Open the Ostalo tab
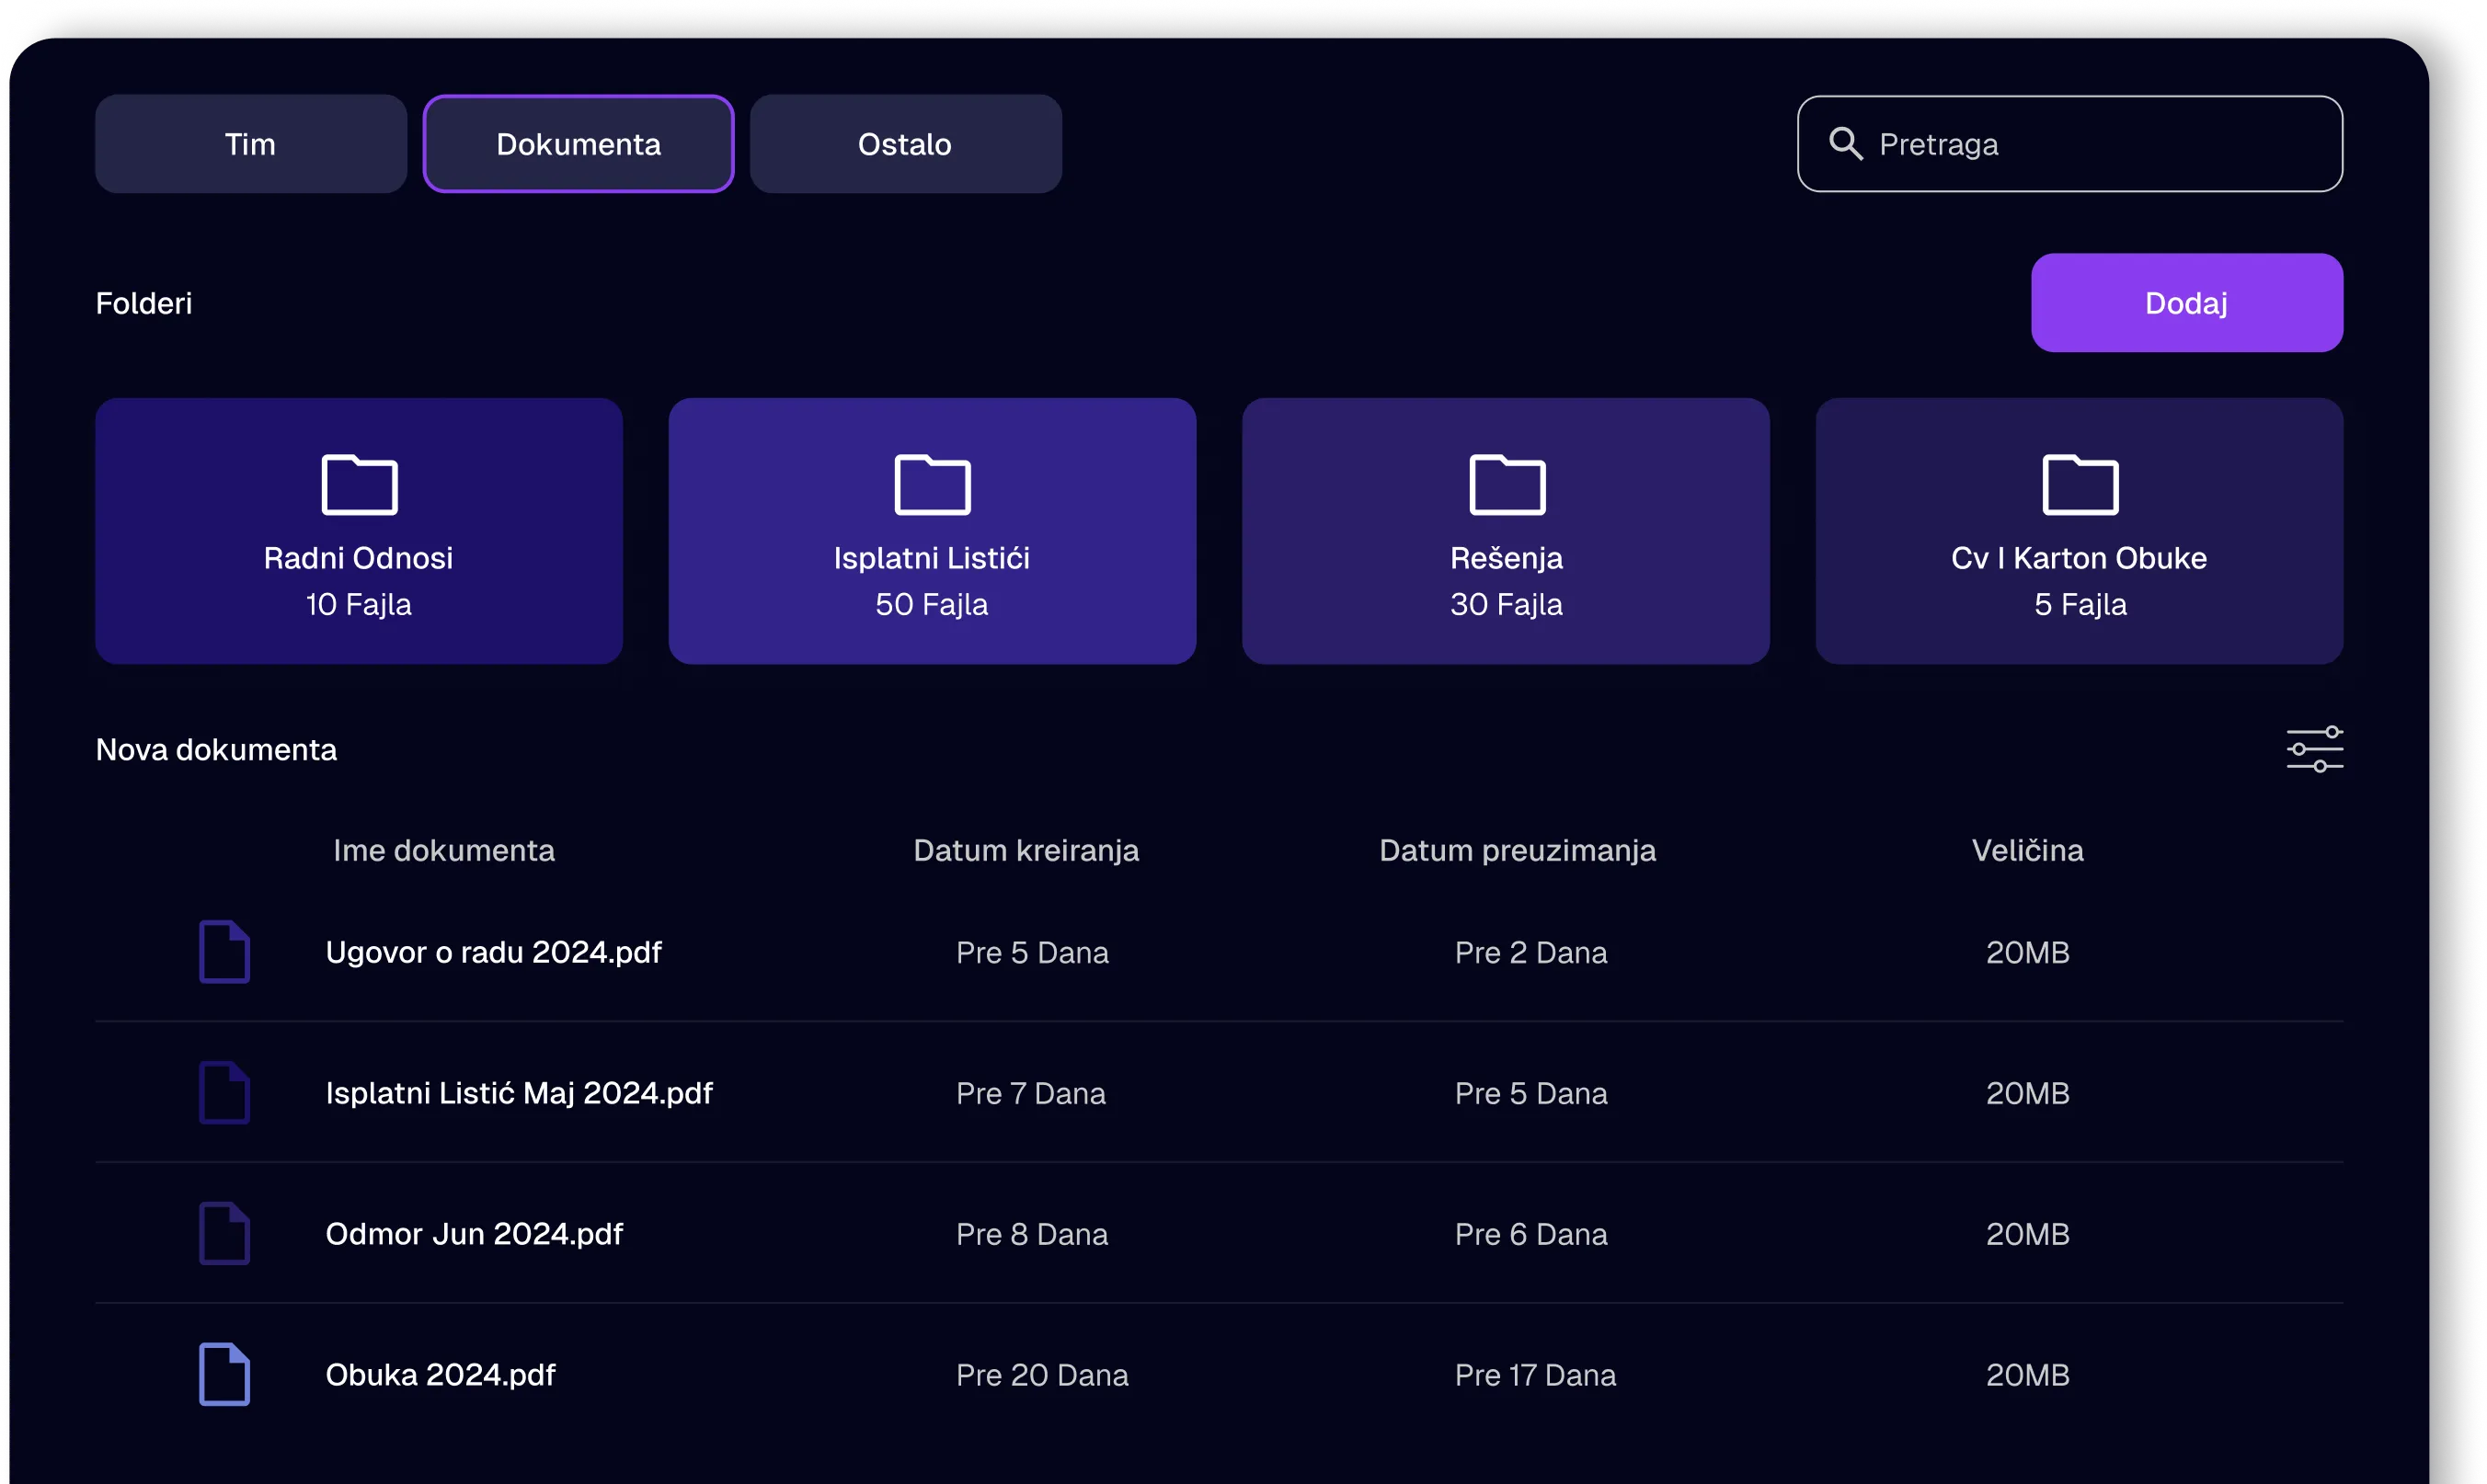This screenshot has width=2487, height=1484. (905, 144)
